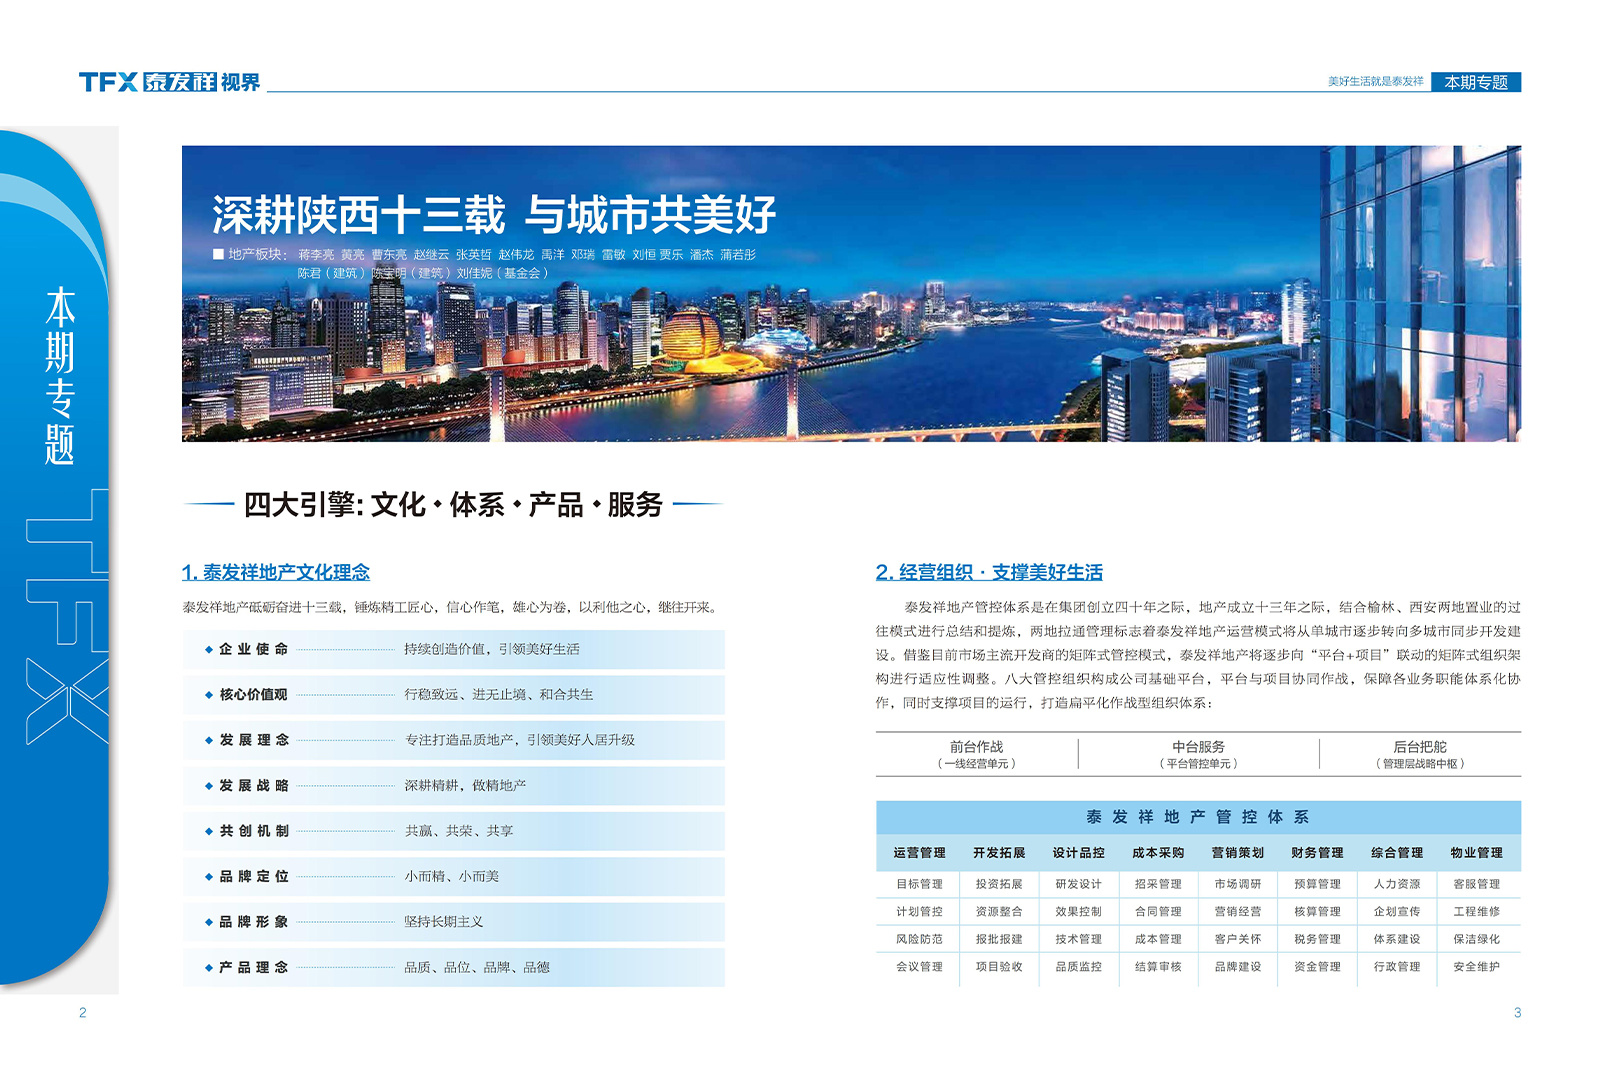Click the diamond bullet beside 品牌形象
This screenshot has width=1600, height=1067.
tap(209, 922)
